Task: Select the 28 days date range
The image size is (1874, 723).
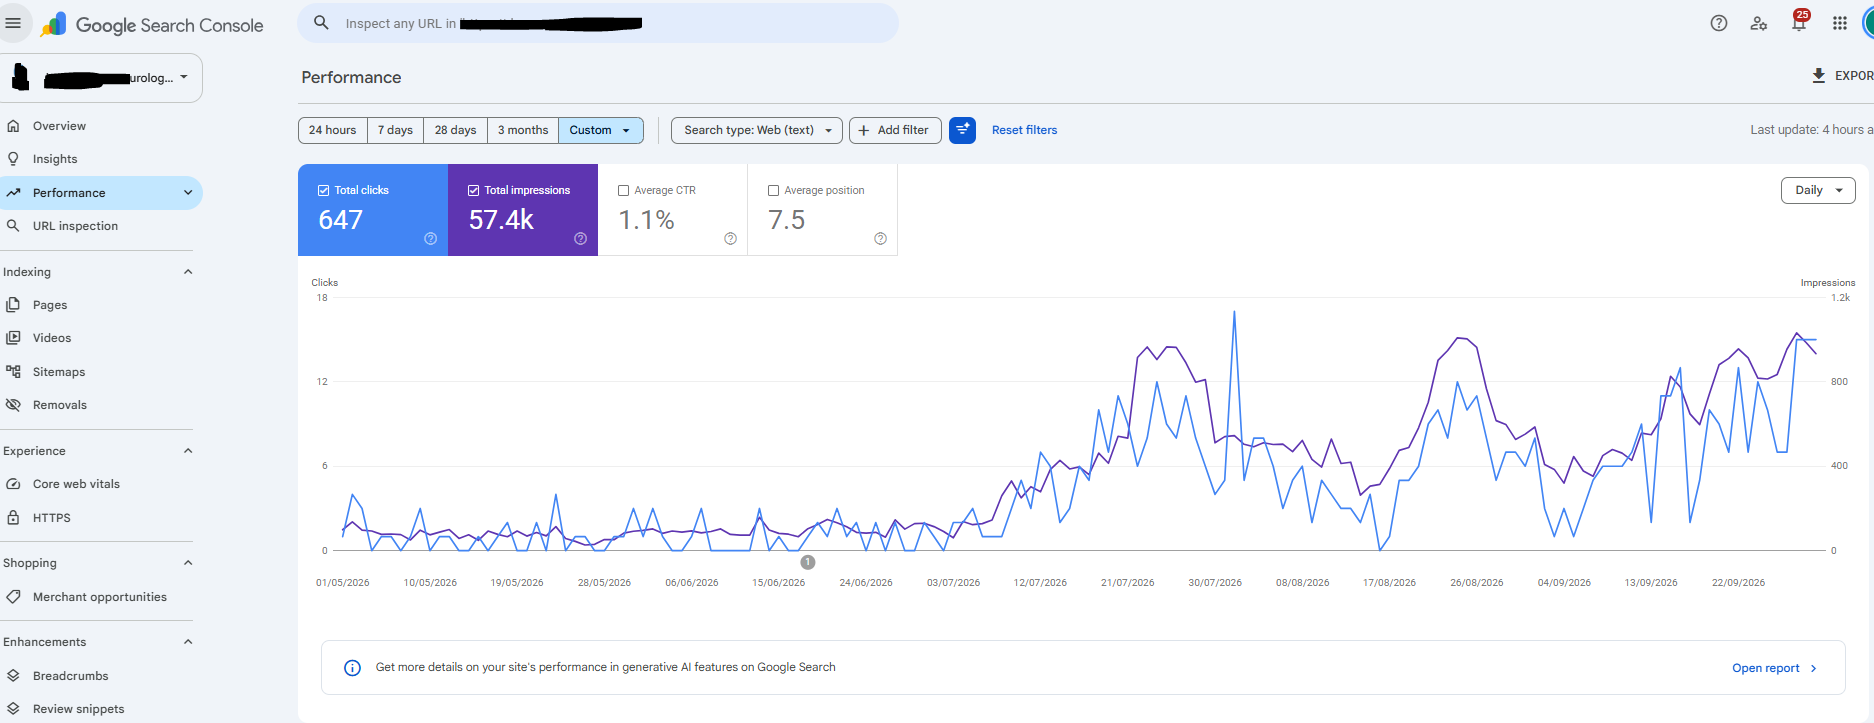Action: tap(456, 130)
